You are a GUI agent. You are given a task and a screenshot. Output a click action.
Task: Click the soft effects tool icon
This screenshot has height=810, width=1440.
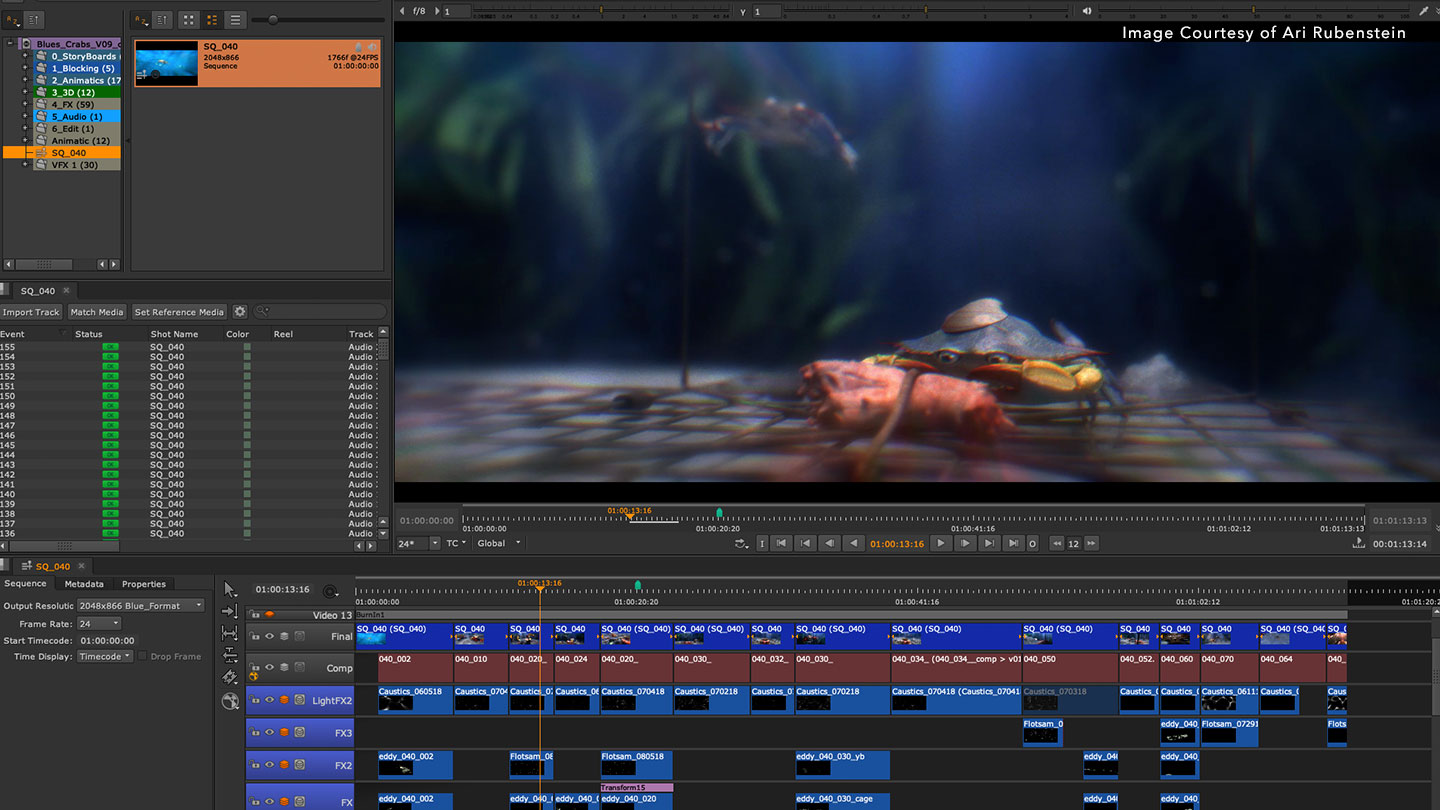tap(231, 701)
